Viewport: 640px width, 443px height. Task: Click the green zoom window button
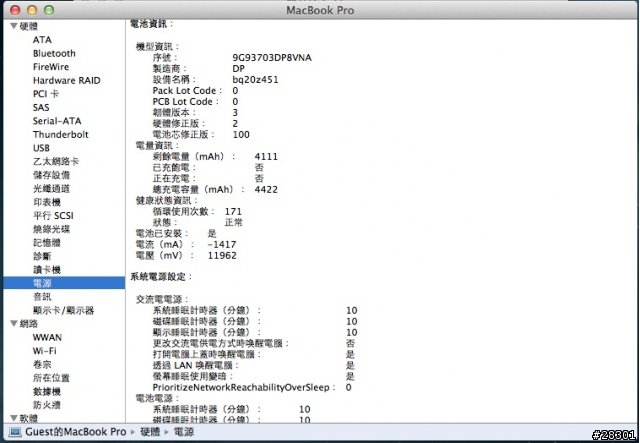coord(49,9)
